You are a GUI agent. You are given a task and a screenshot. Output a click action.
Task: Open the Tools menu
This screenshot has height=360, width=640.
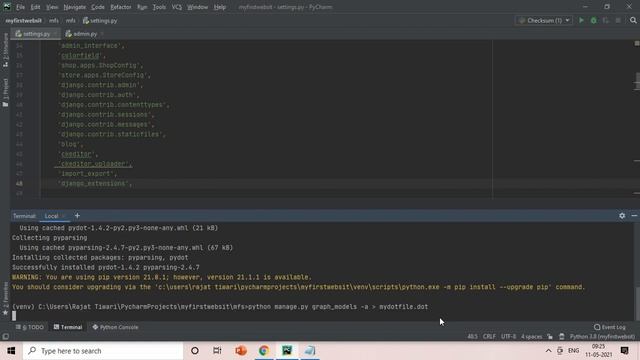[x=159, y=7]
